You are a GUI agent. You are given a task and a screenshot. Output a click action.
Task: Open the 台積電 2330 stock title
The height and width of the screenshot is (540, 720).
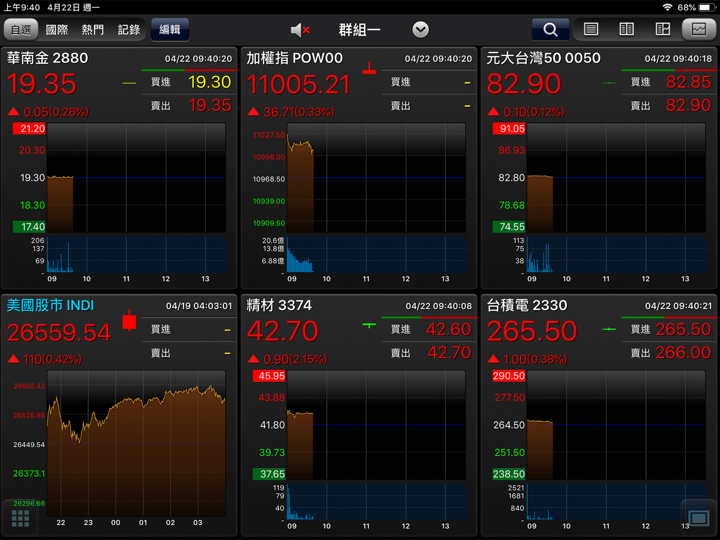pos(526,305)
